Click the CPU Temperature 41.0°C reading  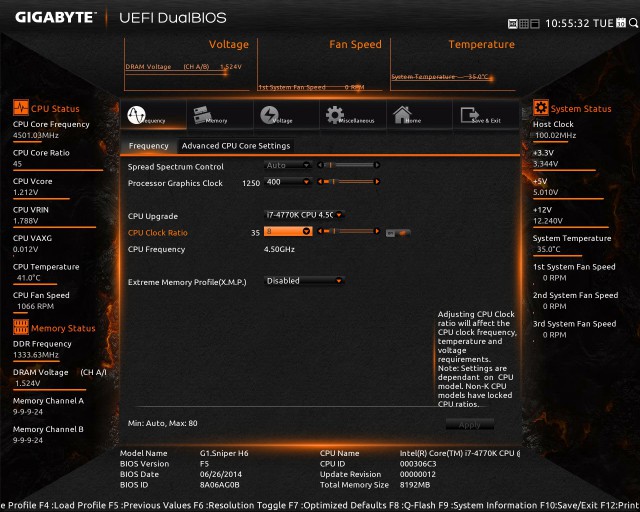(x=29, y=278)
